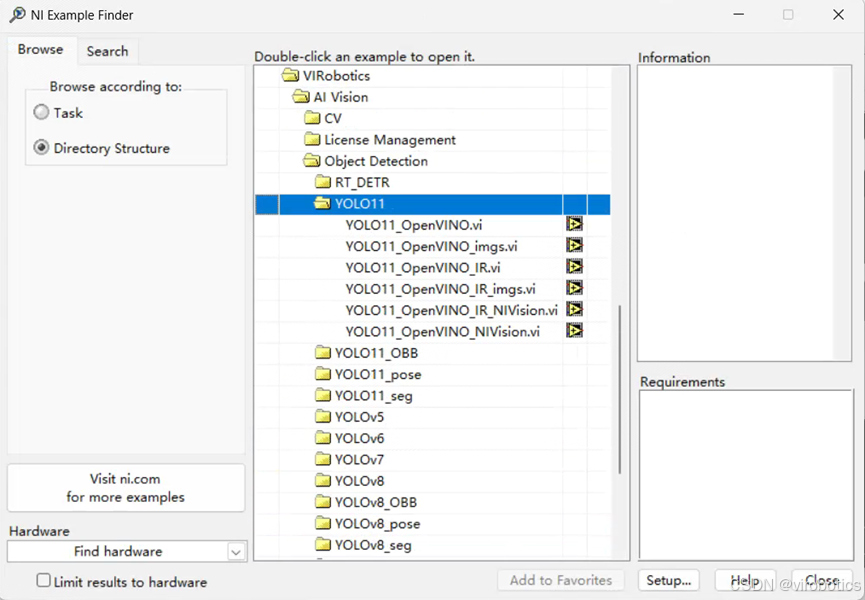Open the Setup... button

tap(669, 580)
